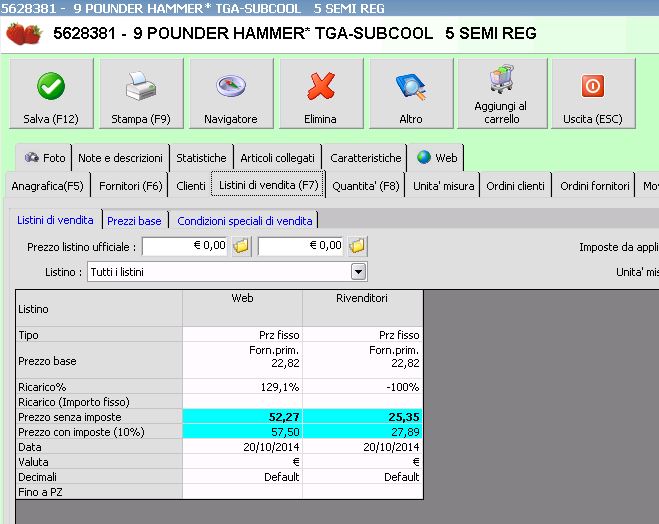Click Web Valuta cell €

tap(243, 462)
